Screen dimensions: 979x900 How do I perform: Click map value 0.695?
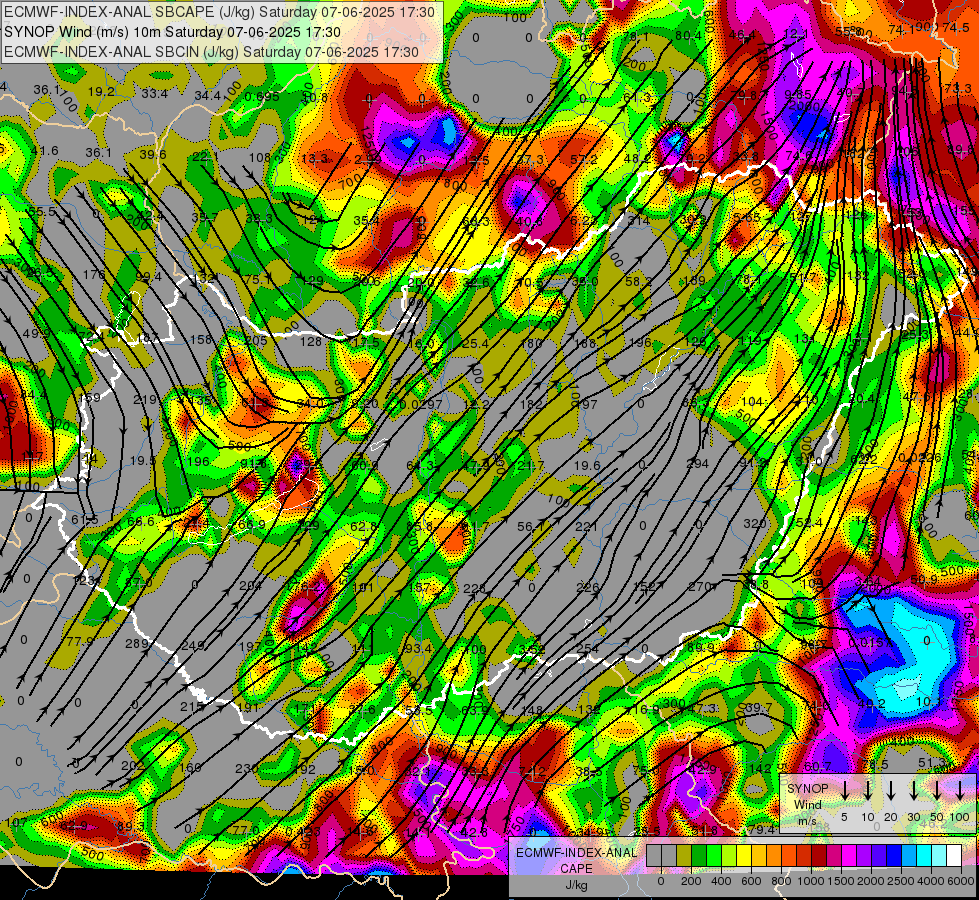coord(262,96)
